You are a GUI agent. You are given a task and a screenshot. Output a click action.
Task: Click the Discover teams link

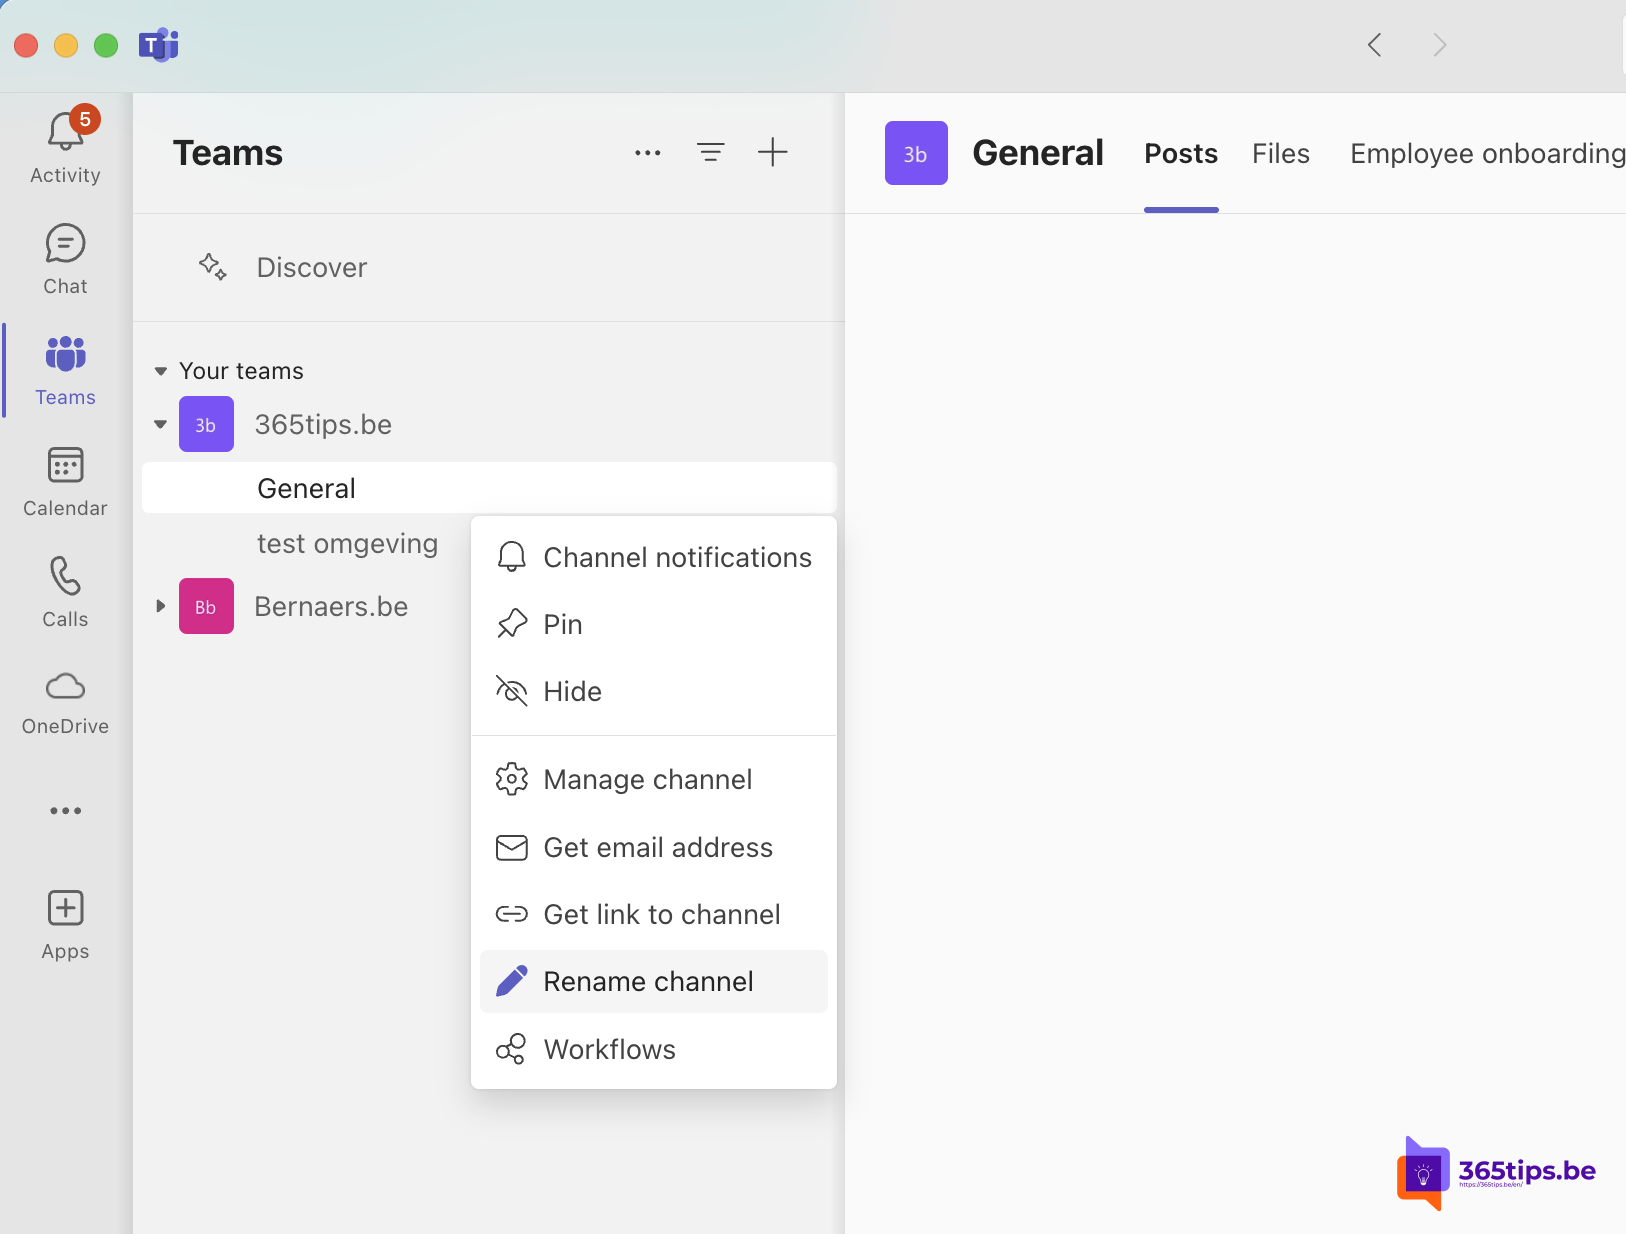pyautogui.click(x=311, y=267)
